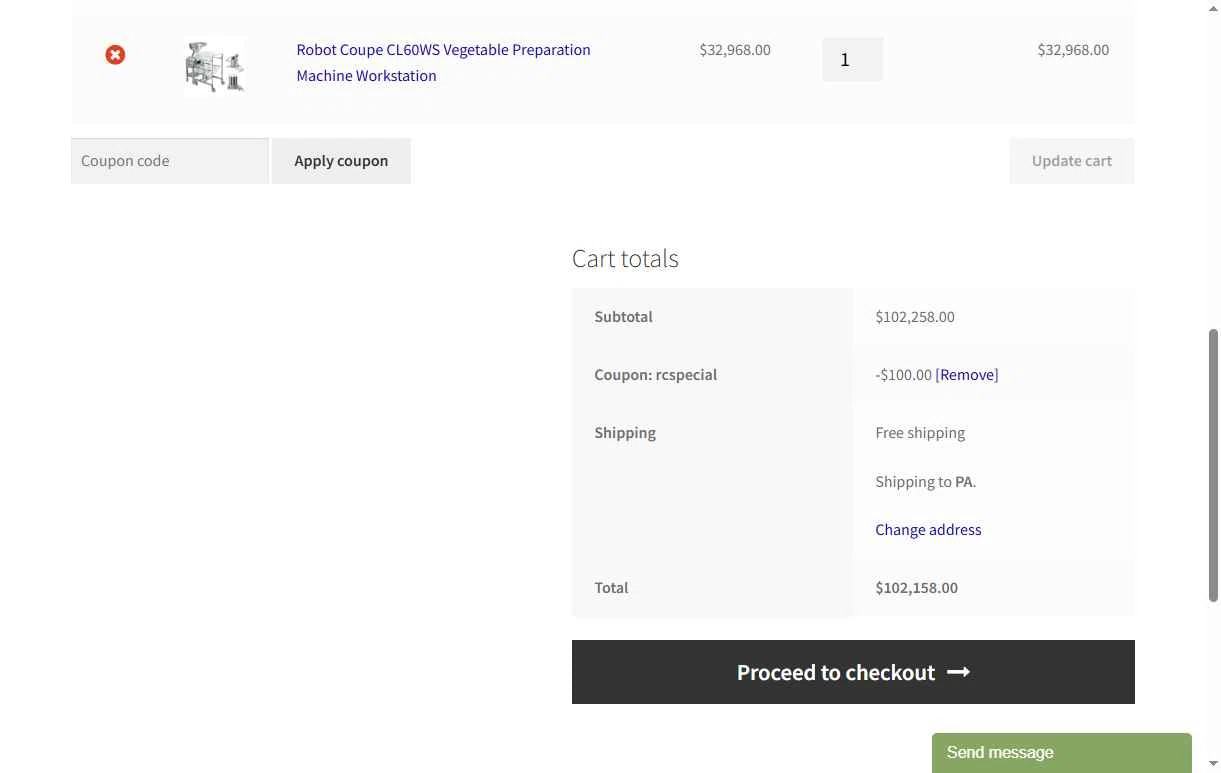Viewport: 1221px width, 773px height.
Task: Select the $32,968.00 unit price text
Action: (x=735, y=50)
